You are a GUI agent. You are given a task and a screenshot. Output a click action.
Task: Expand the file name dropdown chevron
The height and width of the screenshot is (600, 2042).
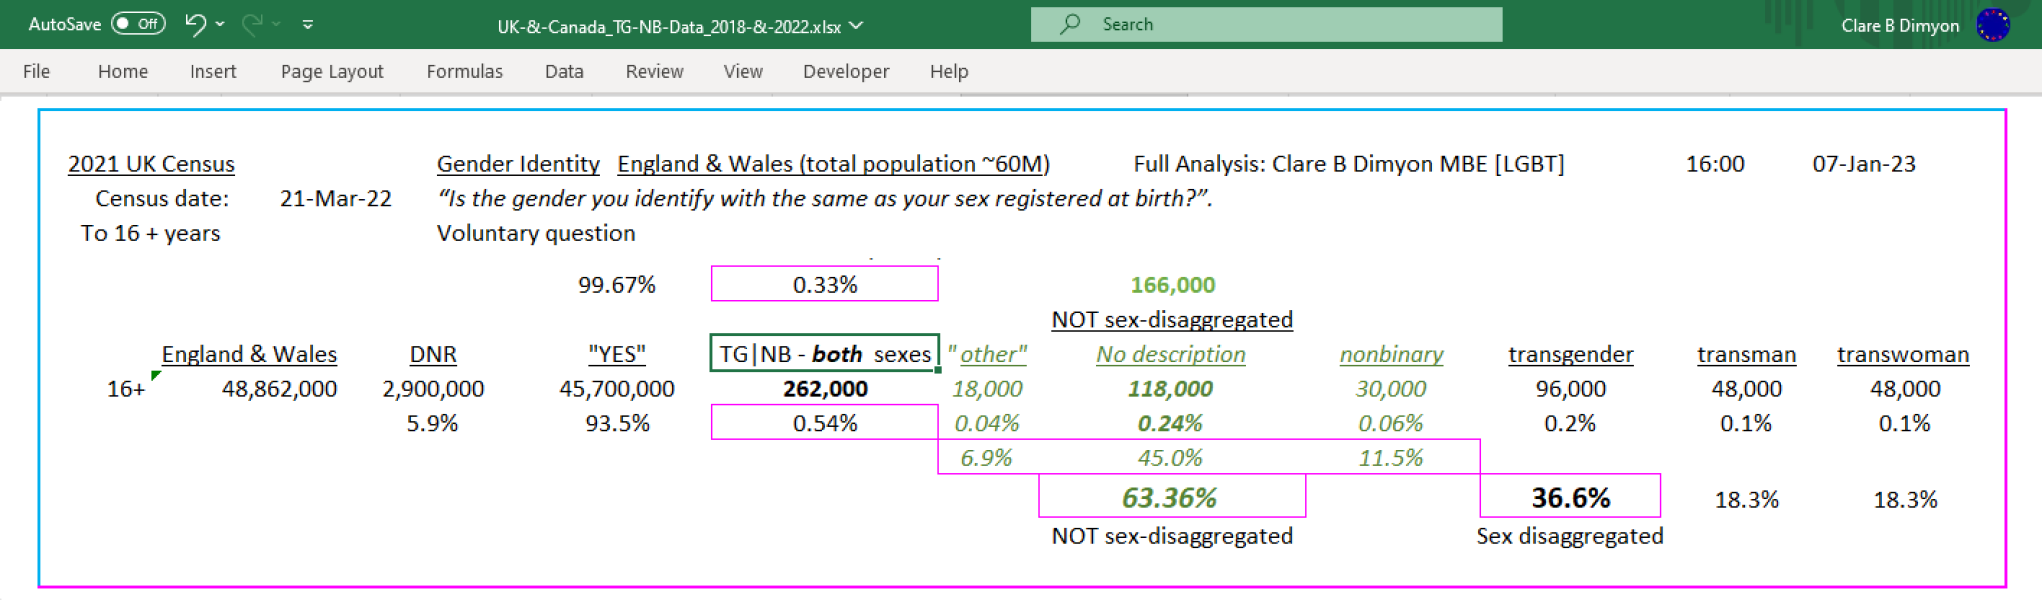click(x=856, y=26)
